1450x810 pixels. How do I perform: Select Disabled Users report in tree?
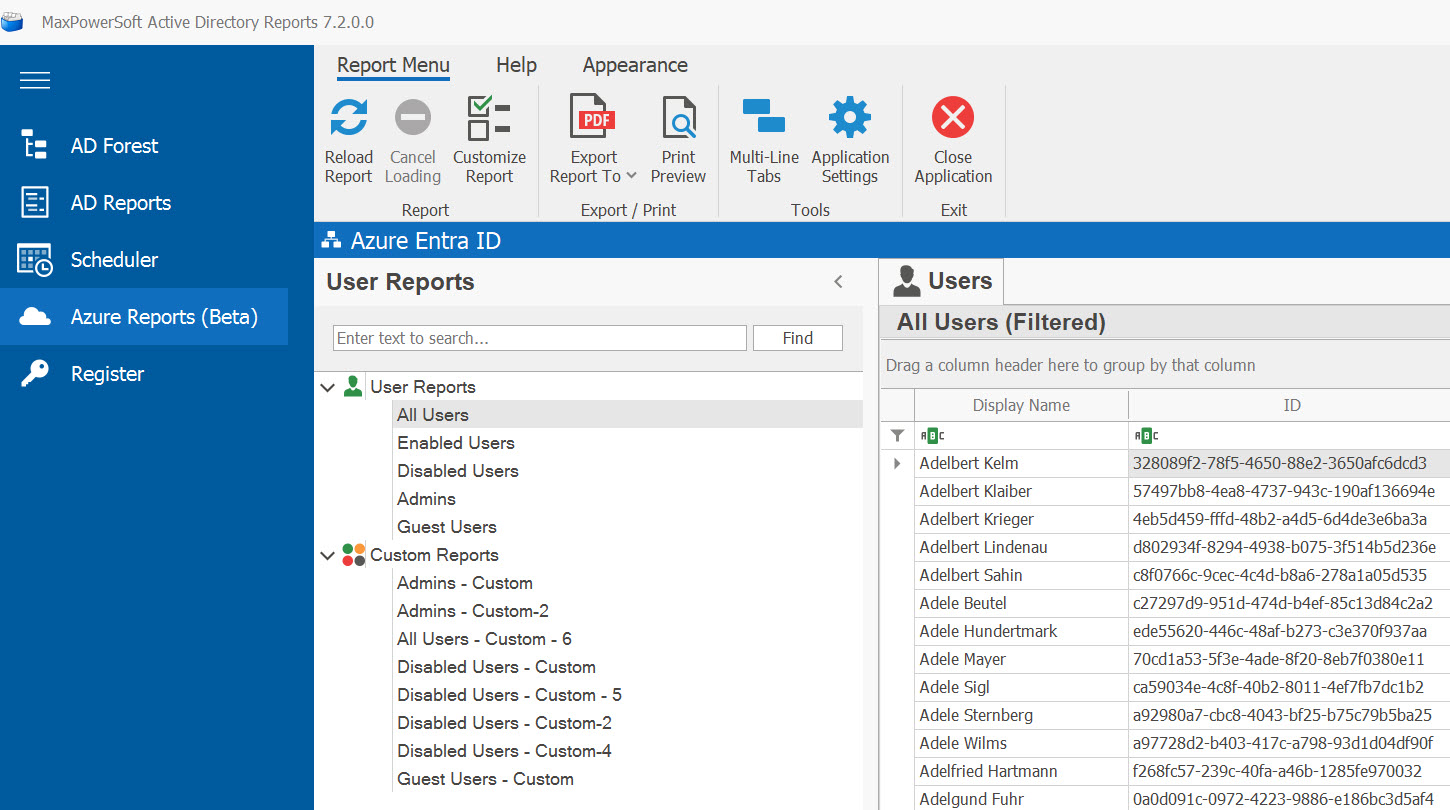[x=458, y=471]
